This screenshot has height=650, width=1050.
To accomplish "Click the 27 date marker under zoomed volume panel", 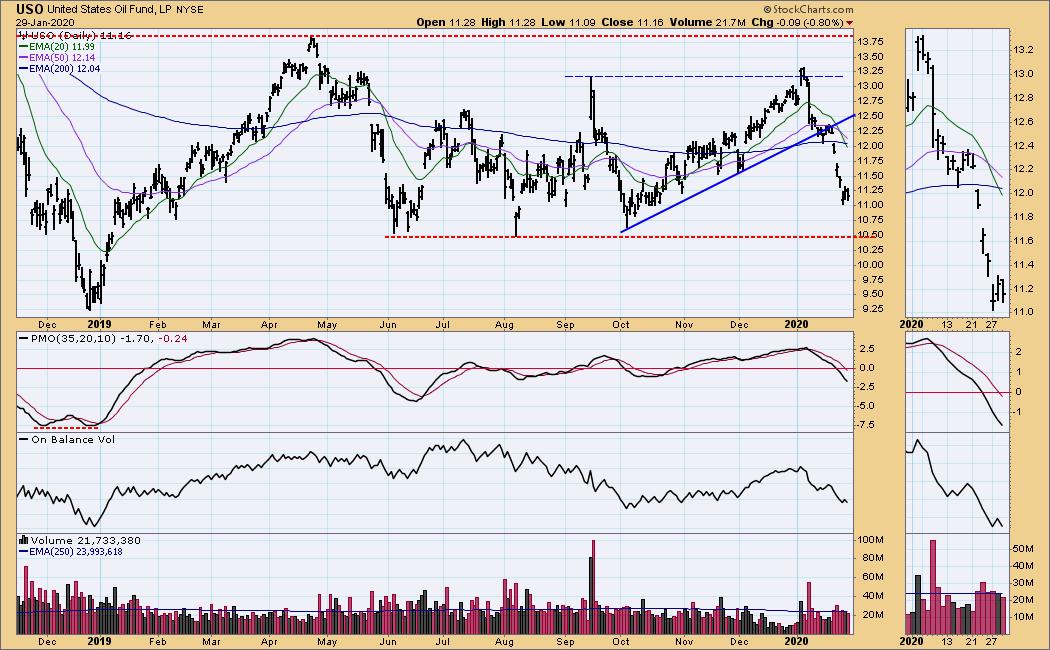I will [992, 641].
